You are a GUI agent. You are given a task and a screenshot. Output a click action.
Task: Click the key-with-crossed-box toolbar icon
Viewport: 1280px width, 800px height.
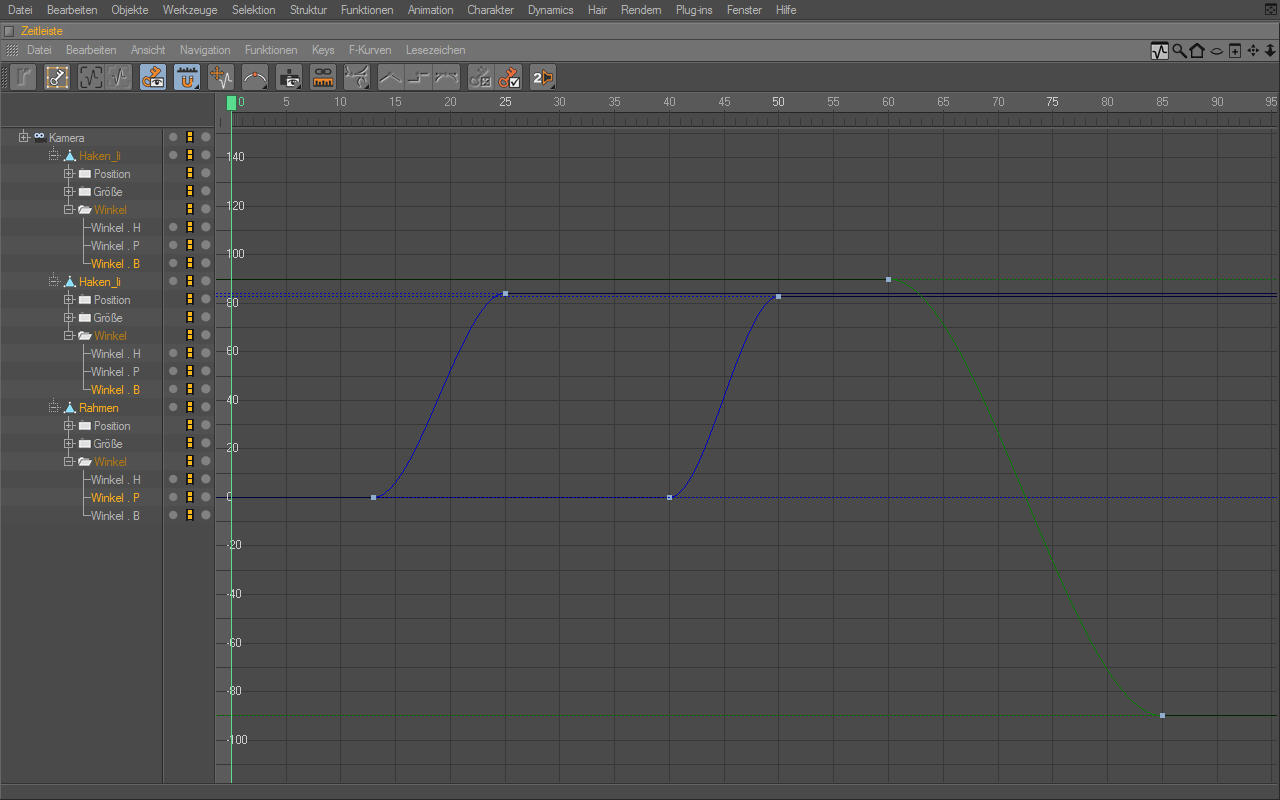pos(481,77)
